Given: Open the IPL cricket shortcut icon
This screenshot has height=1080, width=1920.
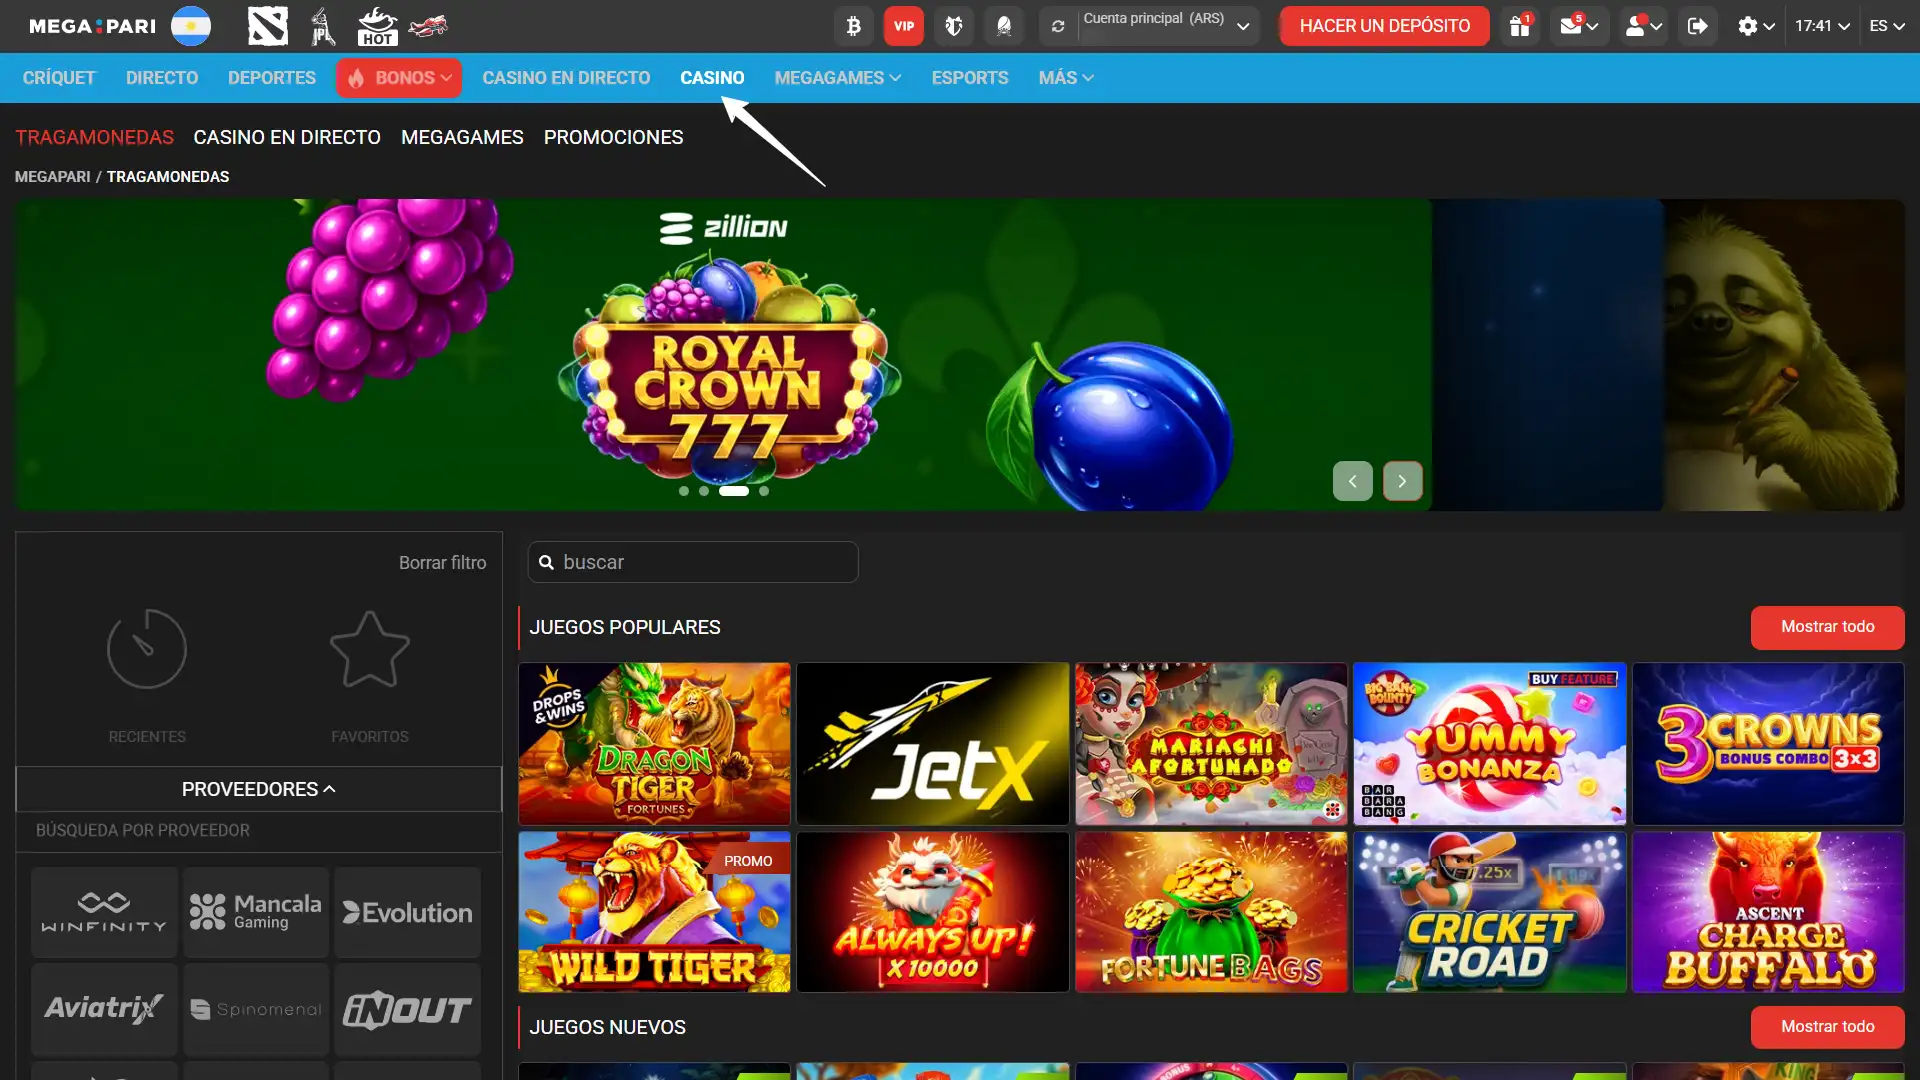Looking at the screenshot, I should (322, 26).
